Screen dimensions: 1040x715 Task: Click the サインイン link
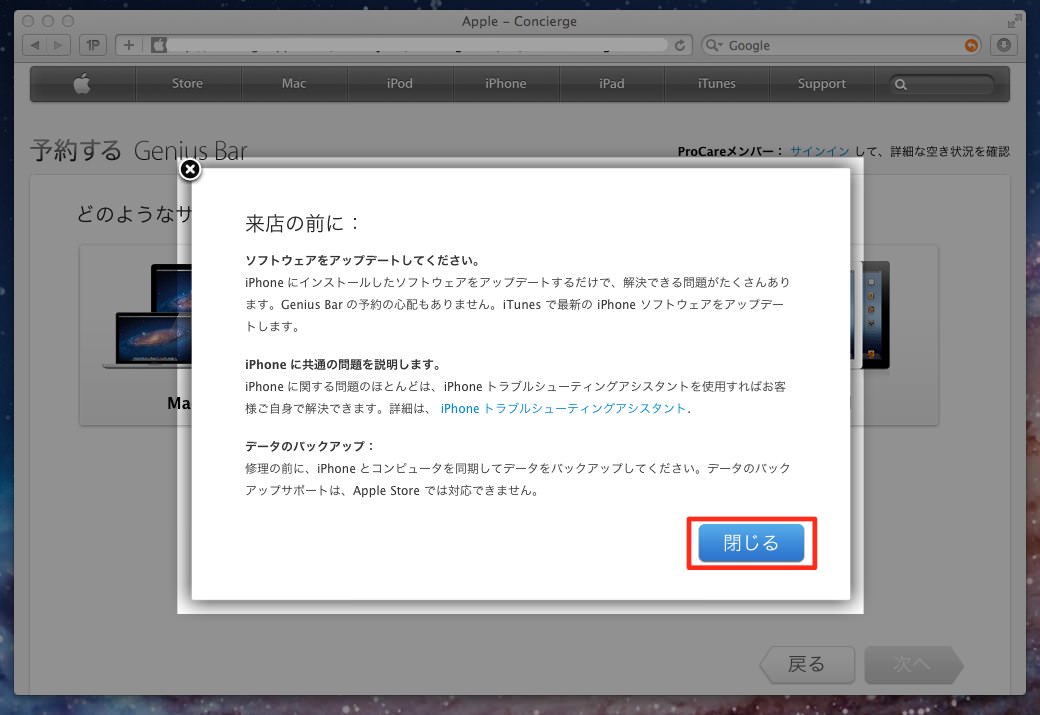coord(820,151)
